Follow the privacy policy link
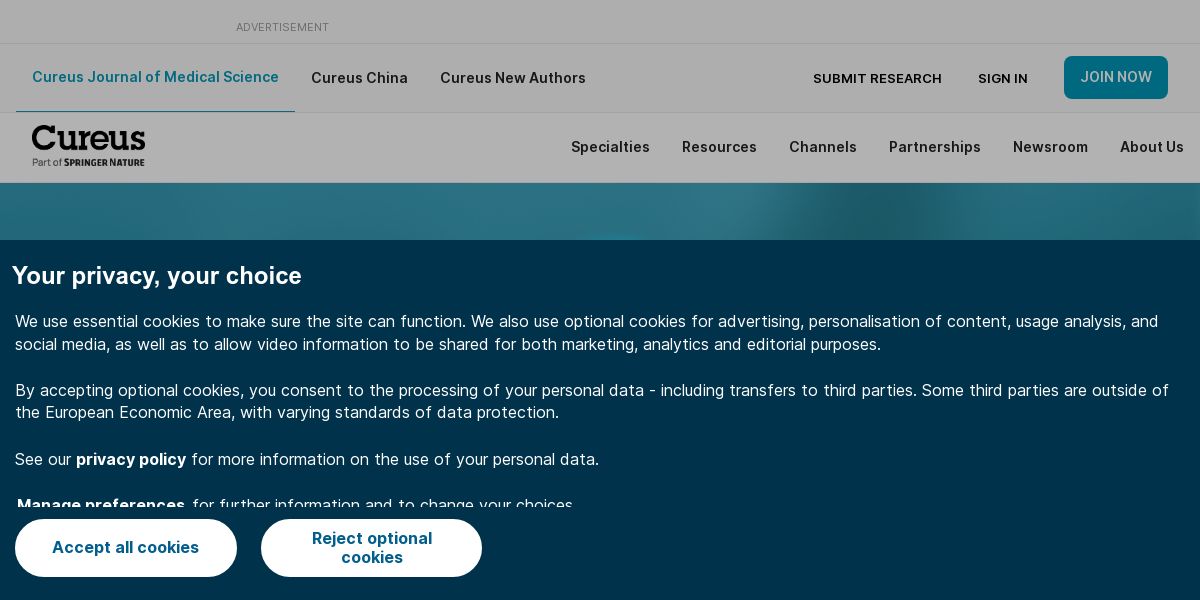Screen dimensions: 1200x600 pyautogui.click(x=131, y=459)
